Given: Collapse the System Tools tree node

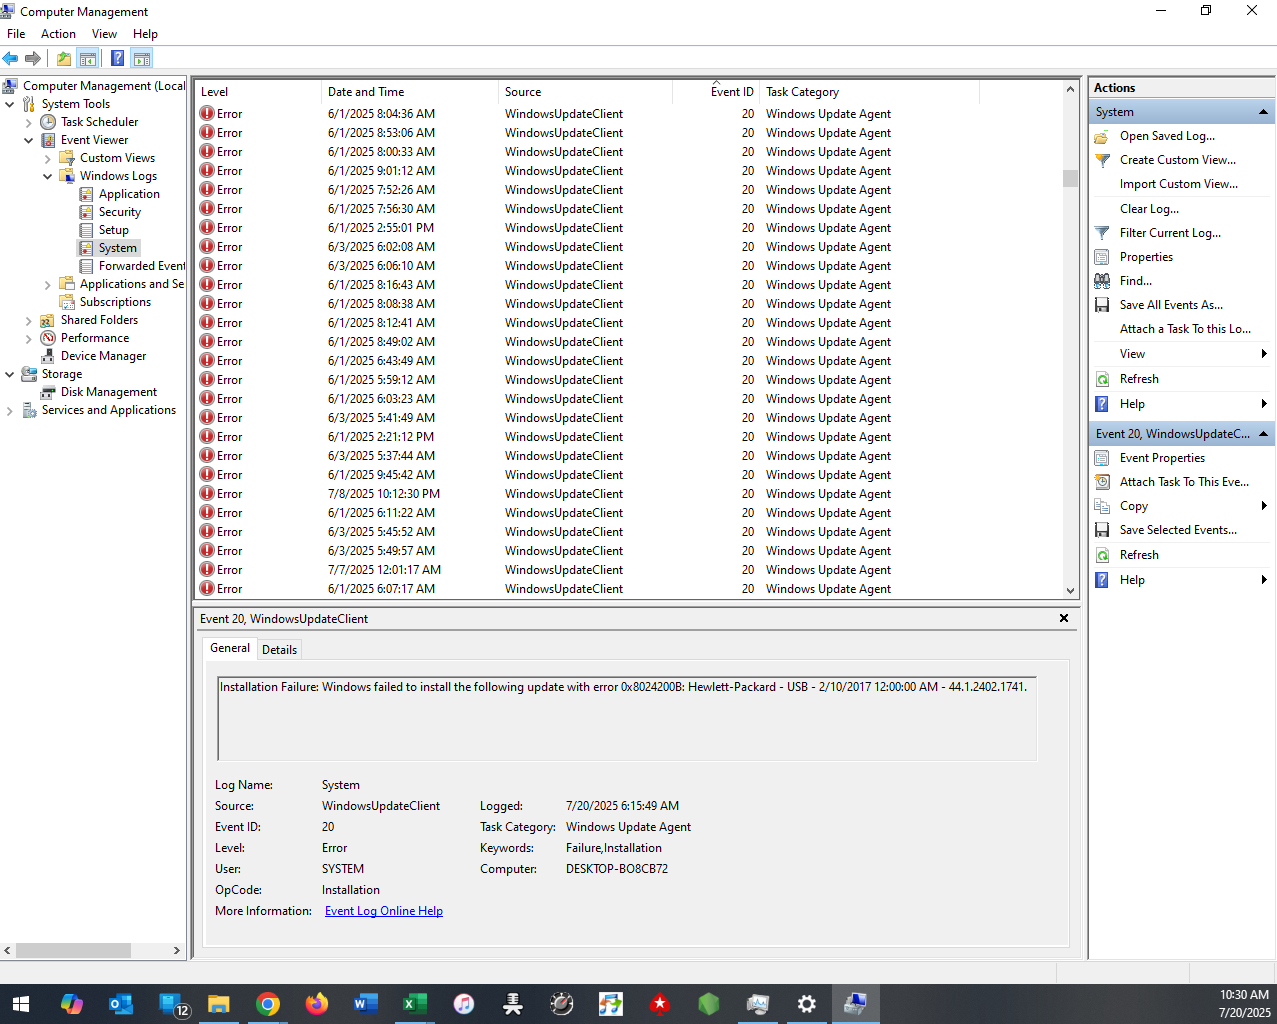Looking at the screenshot, I should [x=10, y=104].
